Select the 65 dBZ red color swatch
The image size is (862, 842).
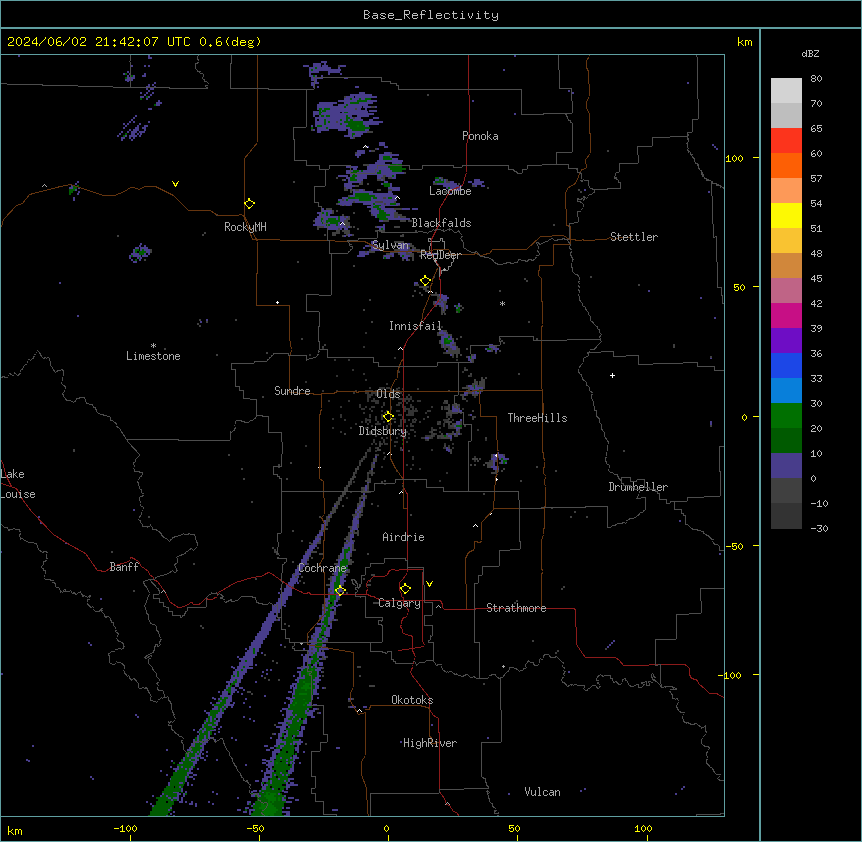point(786,140)
